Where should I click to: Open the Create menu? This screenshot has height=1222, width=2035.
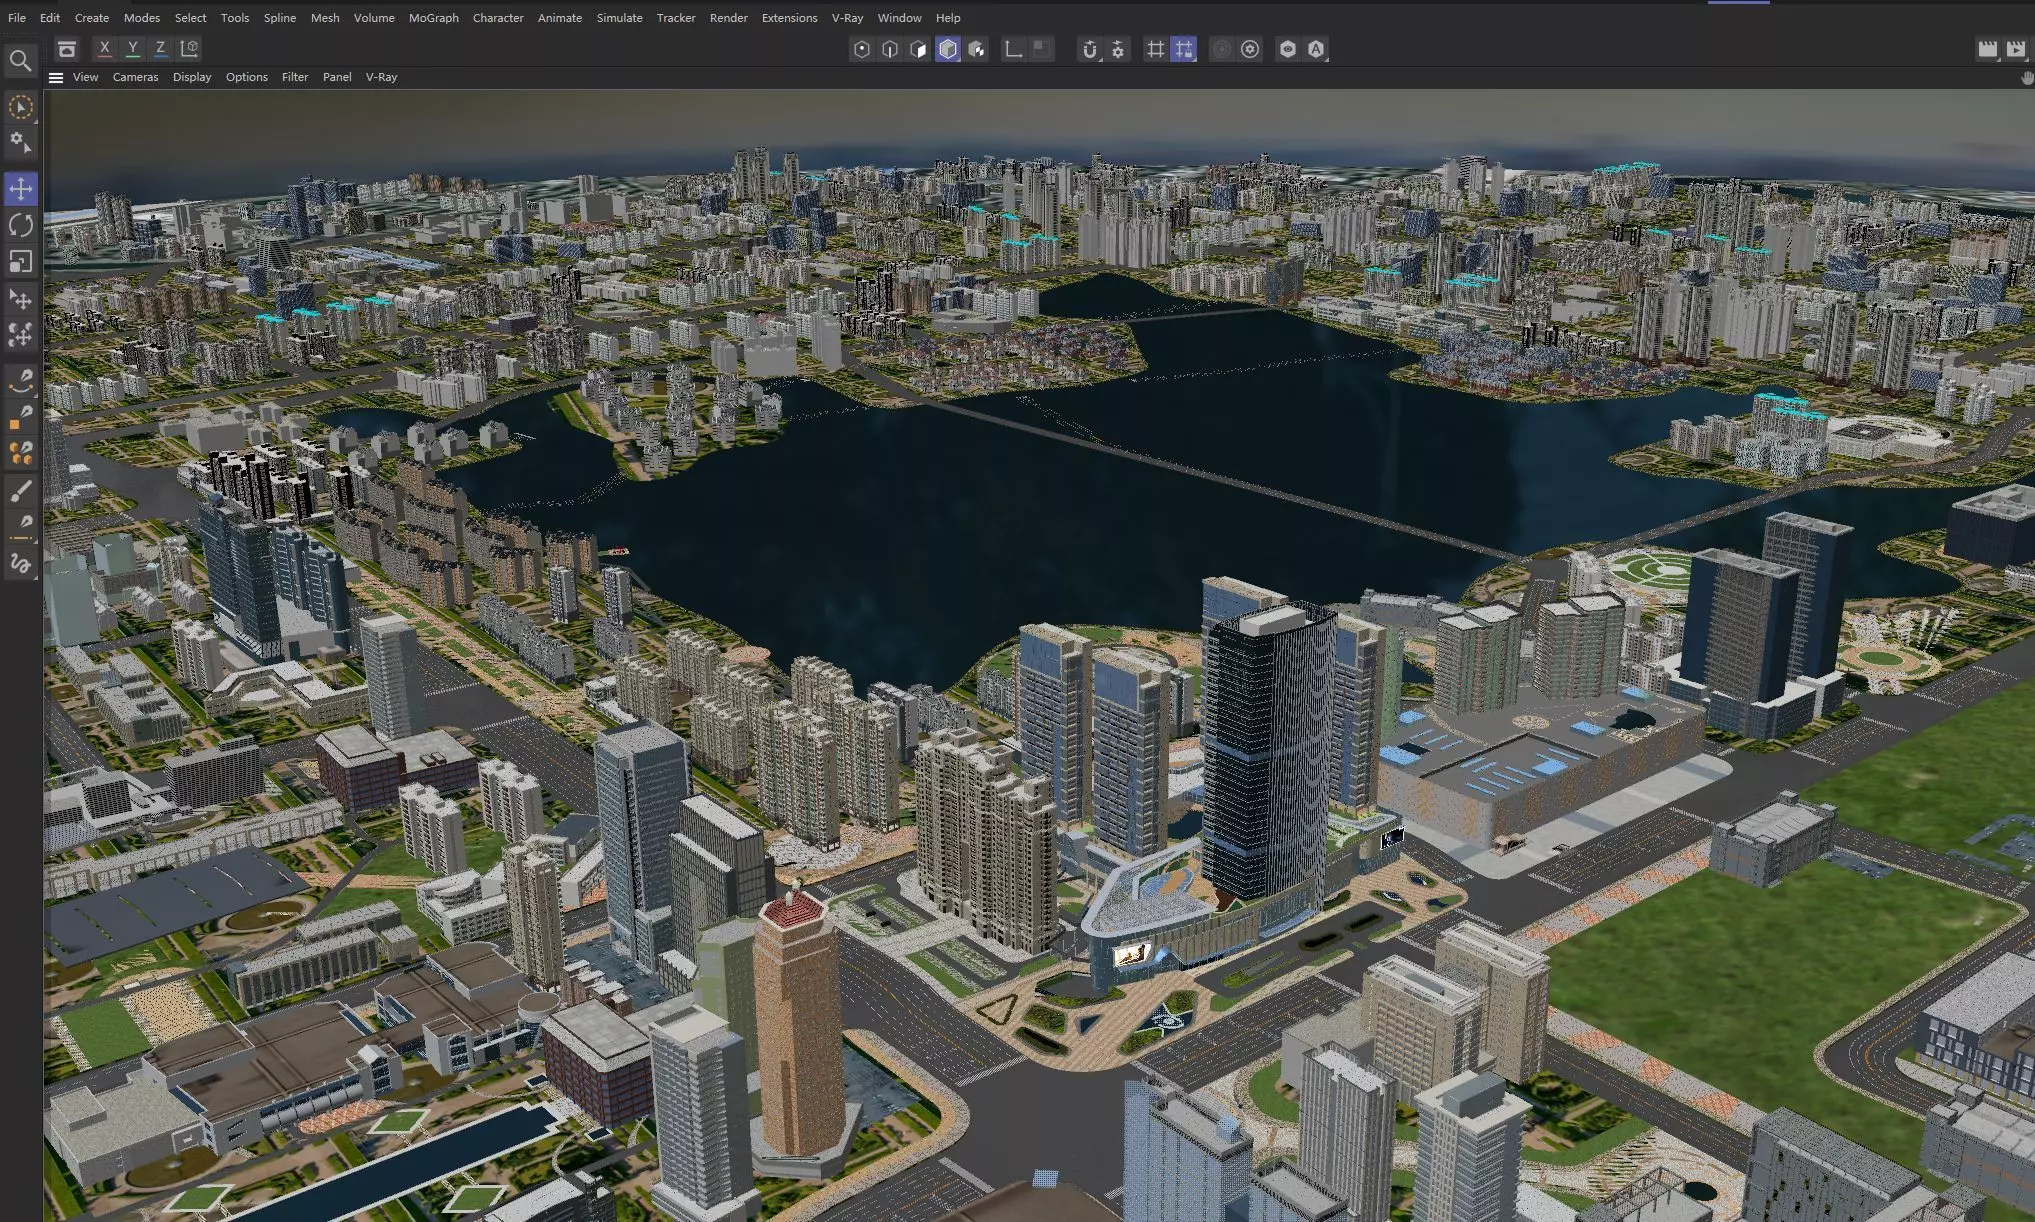[92, 18]
